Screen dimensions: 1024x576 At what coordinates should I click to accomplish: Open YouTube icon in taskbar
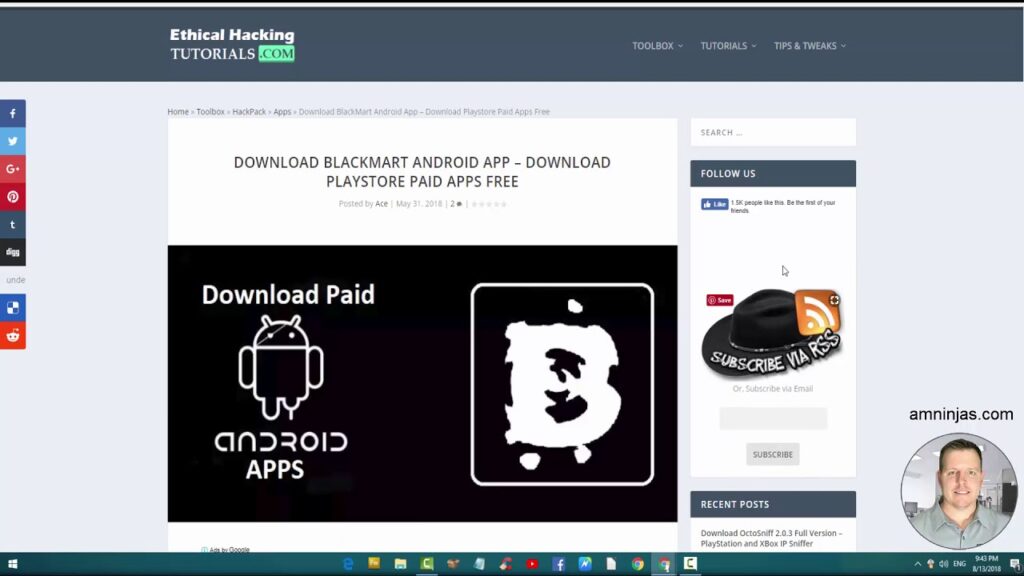click(532, 564)
